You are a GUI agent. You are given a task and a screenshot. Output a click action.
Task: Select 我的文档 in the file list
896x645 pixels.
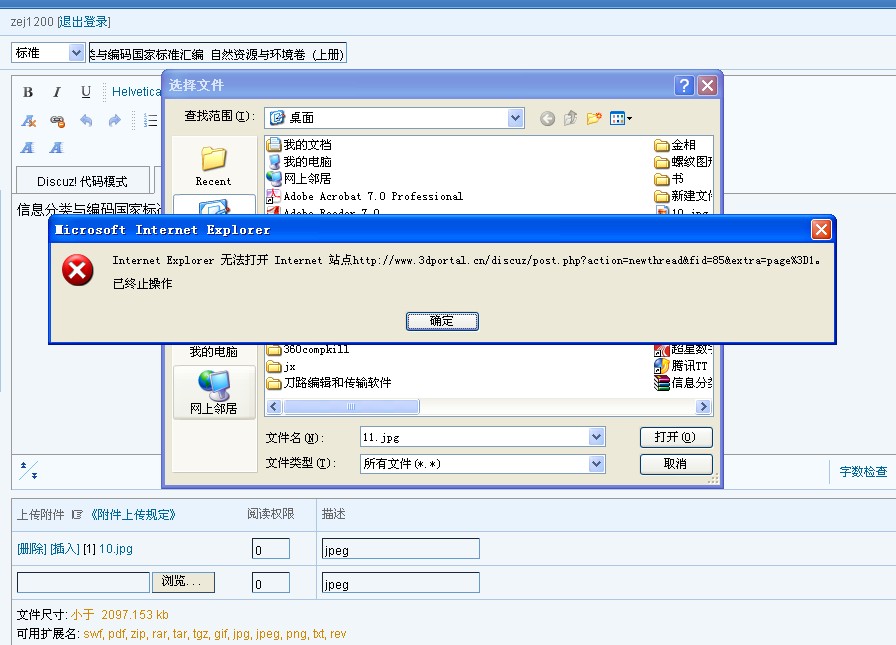(299, 145)
